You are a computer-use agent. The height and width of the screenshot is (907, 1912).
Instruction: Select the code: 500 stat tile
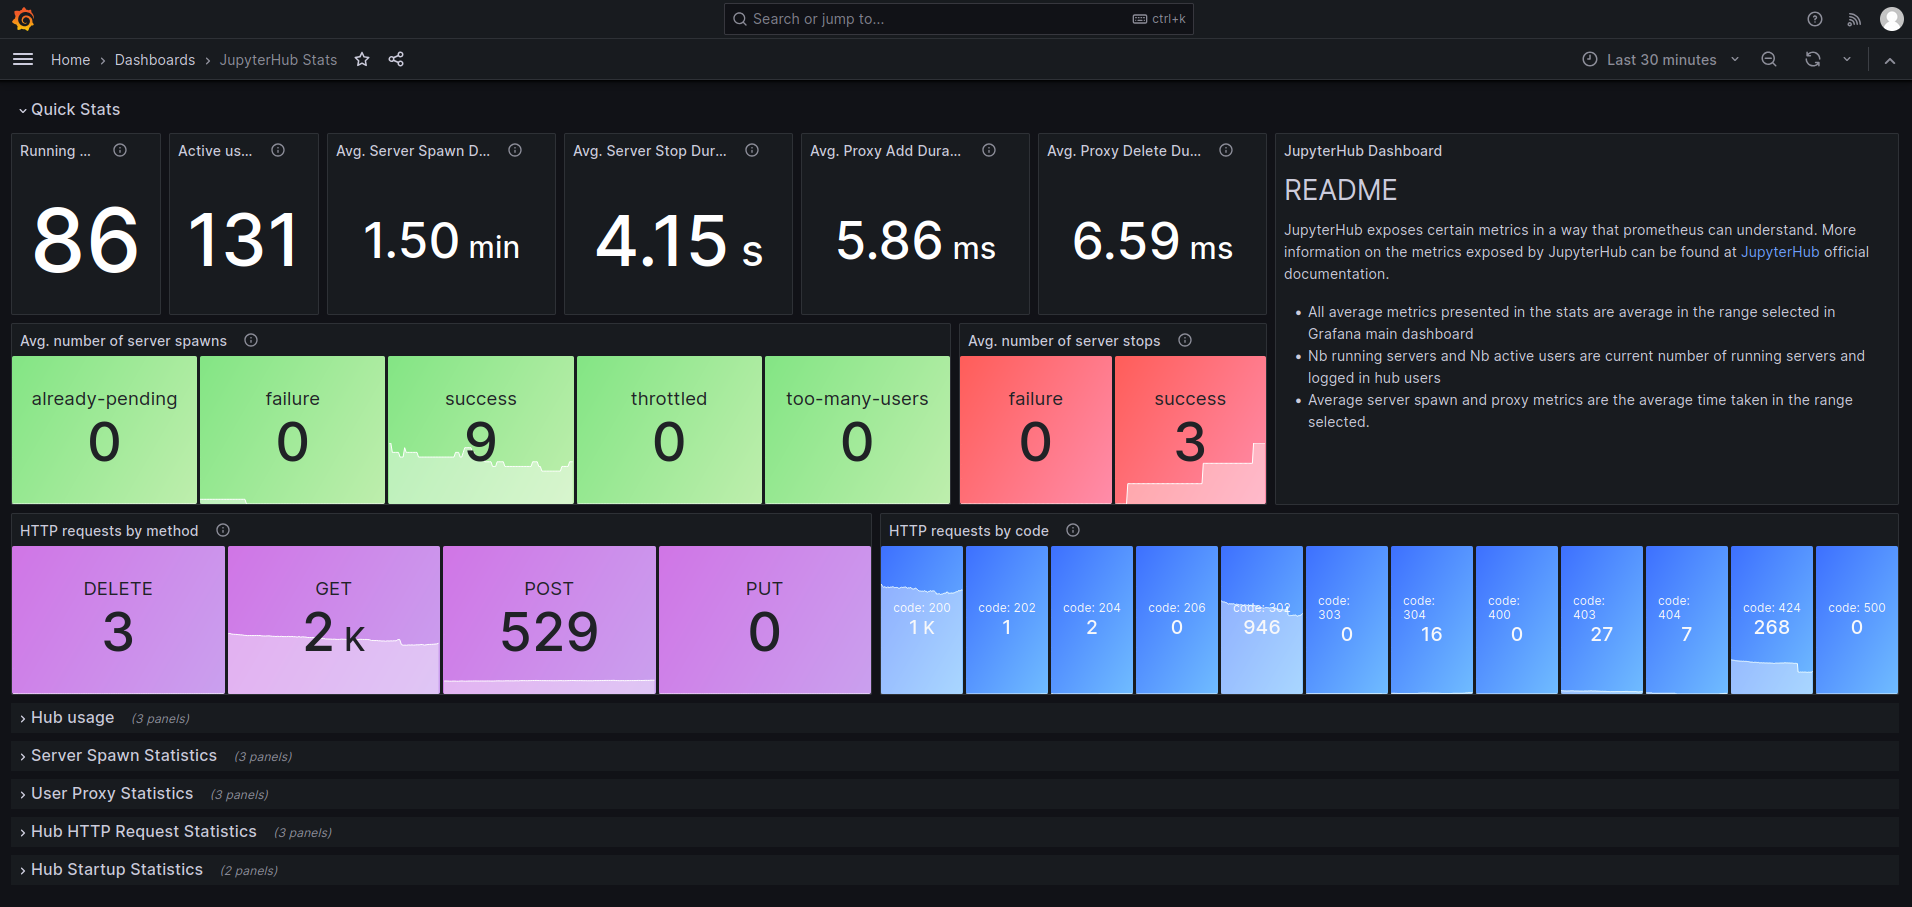click(x=1857, y=620)
